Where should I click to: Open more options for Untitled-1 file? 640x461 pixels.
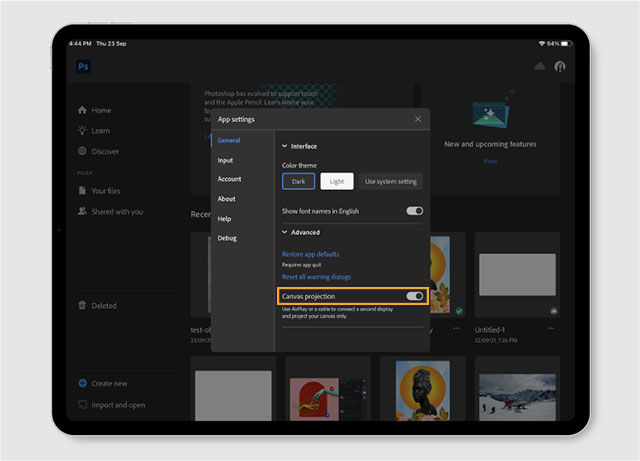click(x=551, y=328)
